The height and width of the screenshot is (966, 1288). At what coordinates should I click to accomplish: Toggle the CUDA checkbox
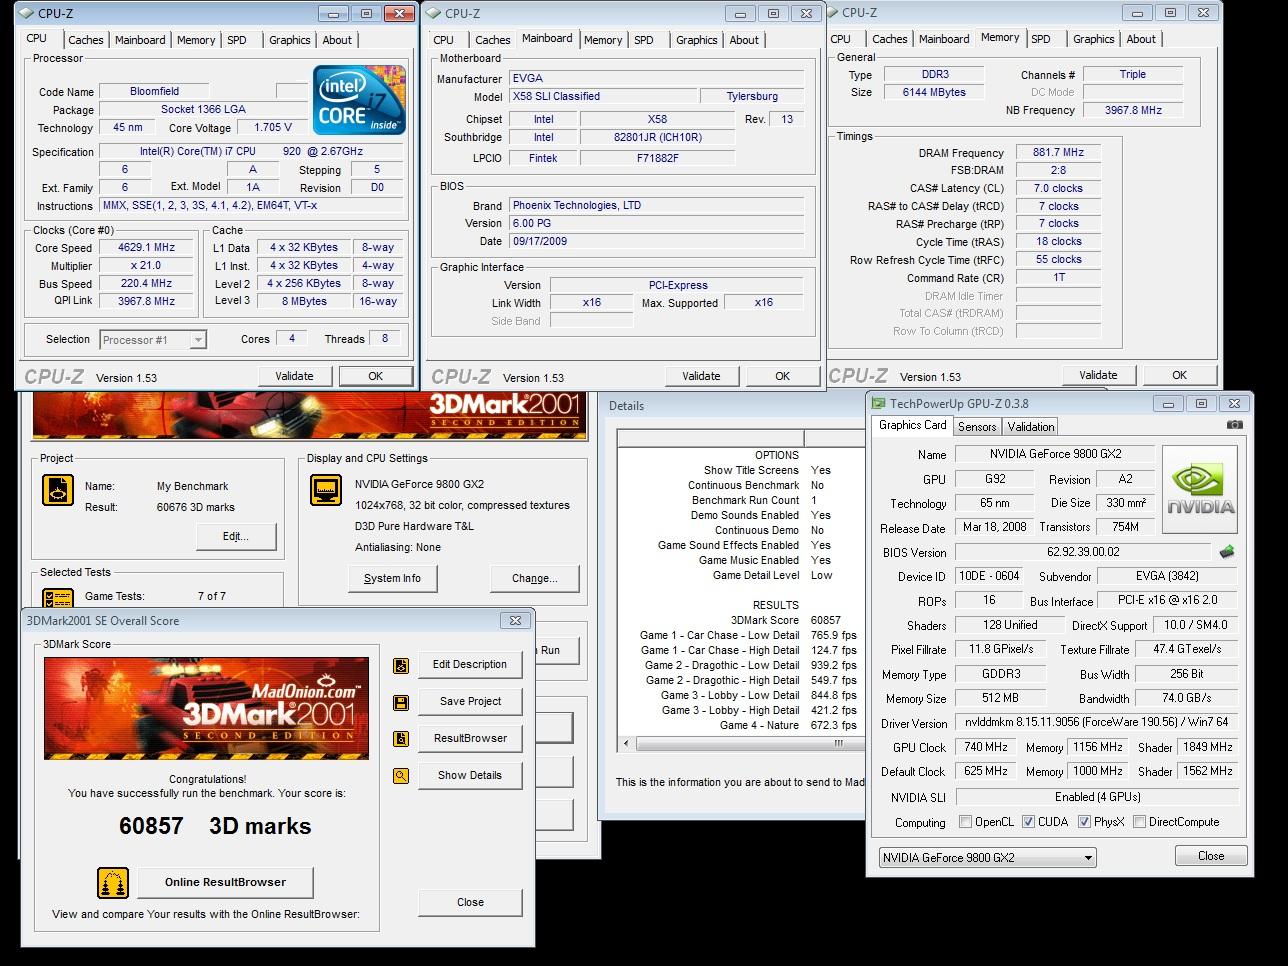[1028, 822]
